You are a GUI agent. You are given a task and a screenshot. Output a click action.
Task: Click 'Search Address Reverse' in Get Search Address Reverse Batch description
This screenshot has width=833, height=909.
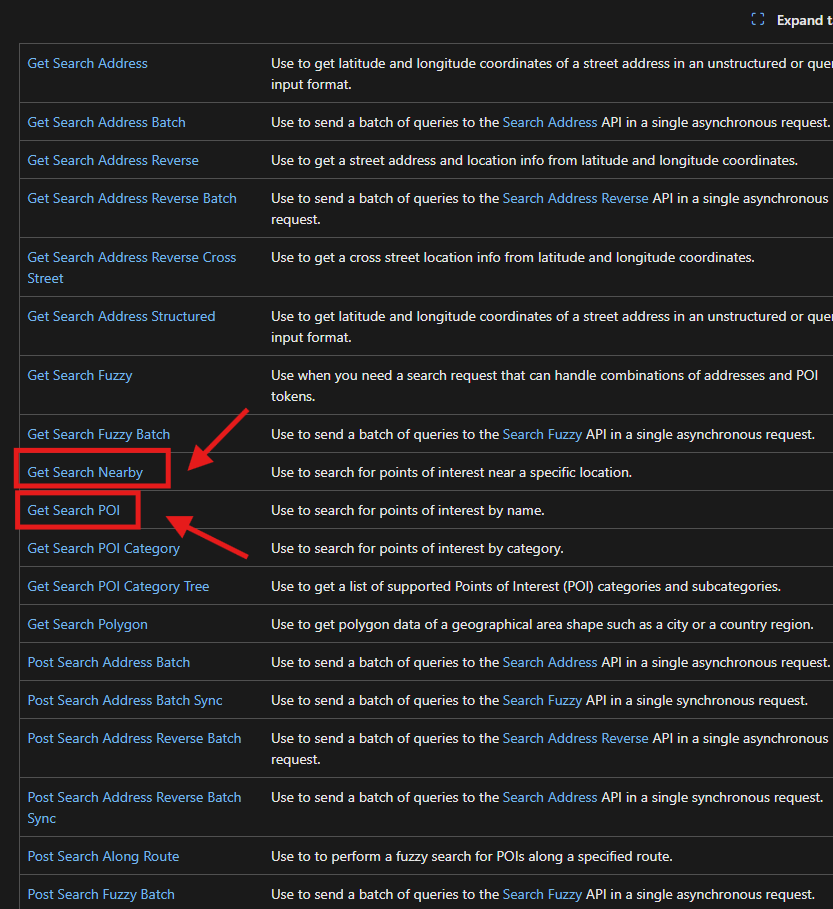point(575,198)
